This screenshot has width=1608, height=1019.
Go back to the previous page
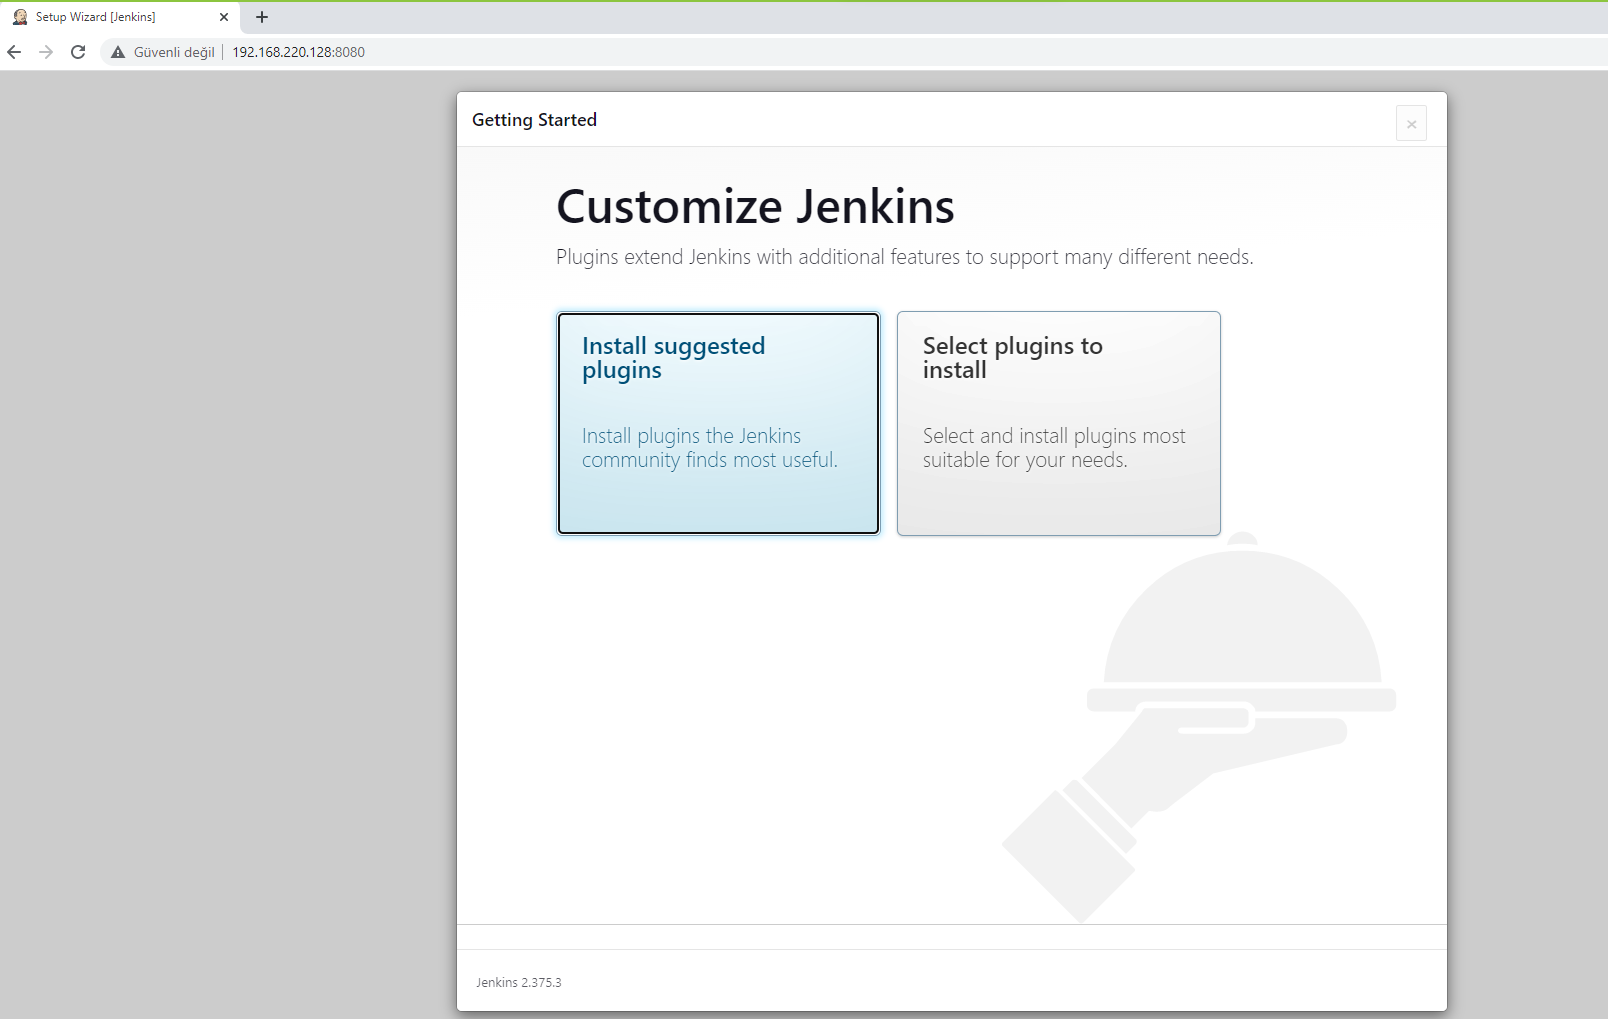(x=14, y=52)
